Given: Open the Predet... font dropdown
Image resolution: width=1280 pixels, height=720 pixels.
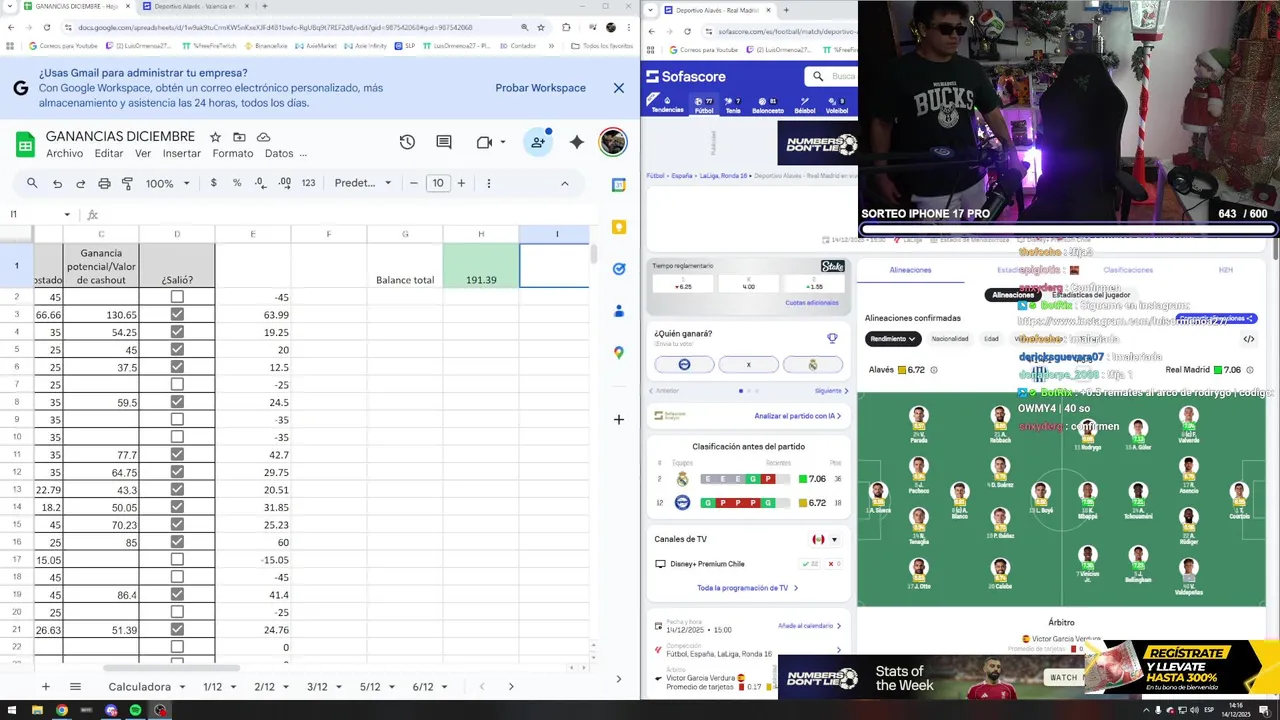Looking at the screenshot, I should (362, 183).
